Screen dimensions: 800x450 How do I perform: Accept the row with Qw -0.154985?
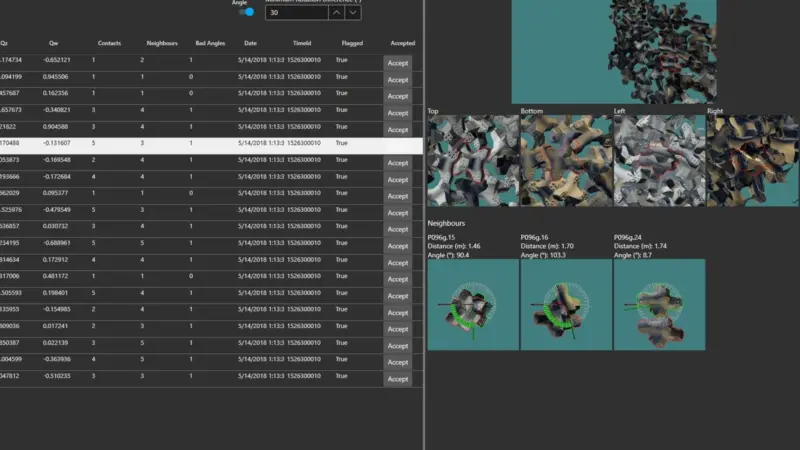397,313
